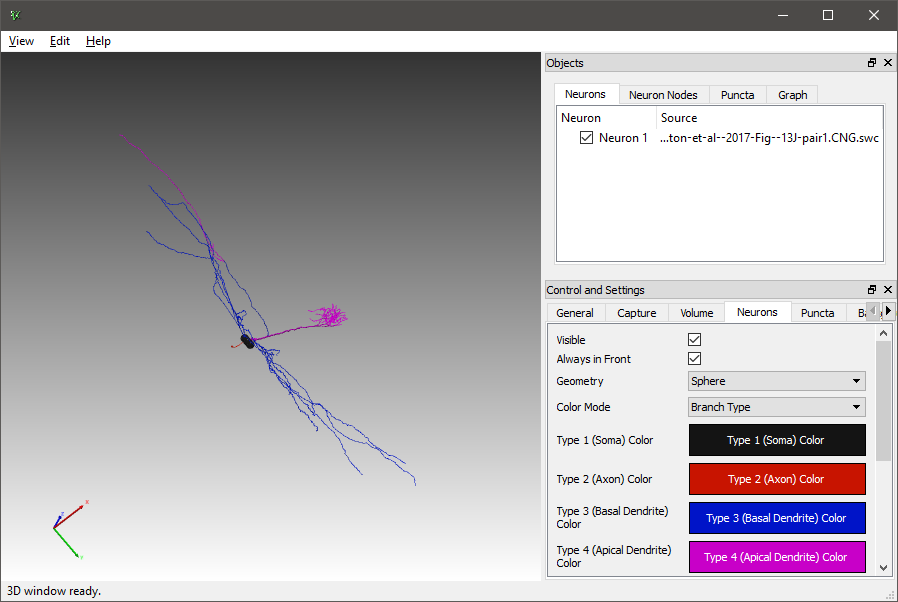Open the Geometry dropdown showing Sphere
The height and width of the screenshot is (602, 898).
point(776,381)
